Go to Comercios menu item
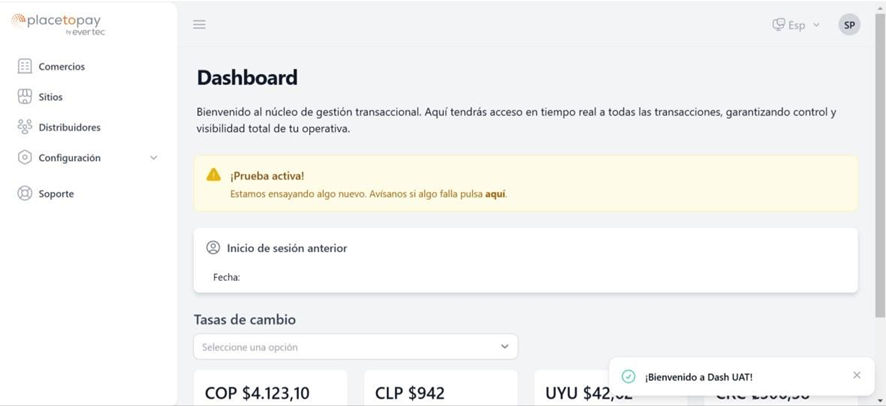This screenshot has height=406, width=886. (62, 67)
